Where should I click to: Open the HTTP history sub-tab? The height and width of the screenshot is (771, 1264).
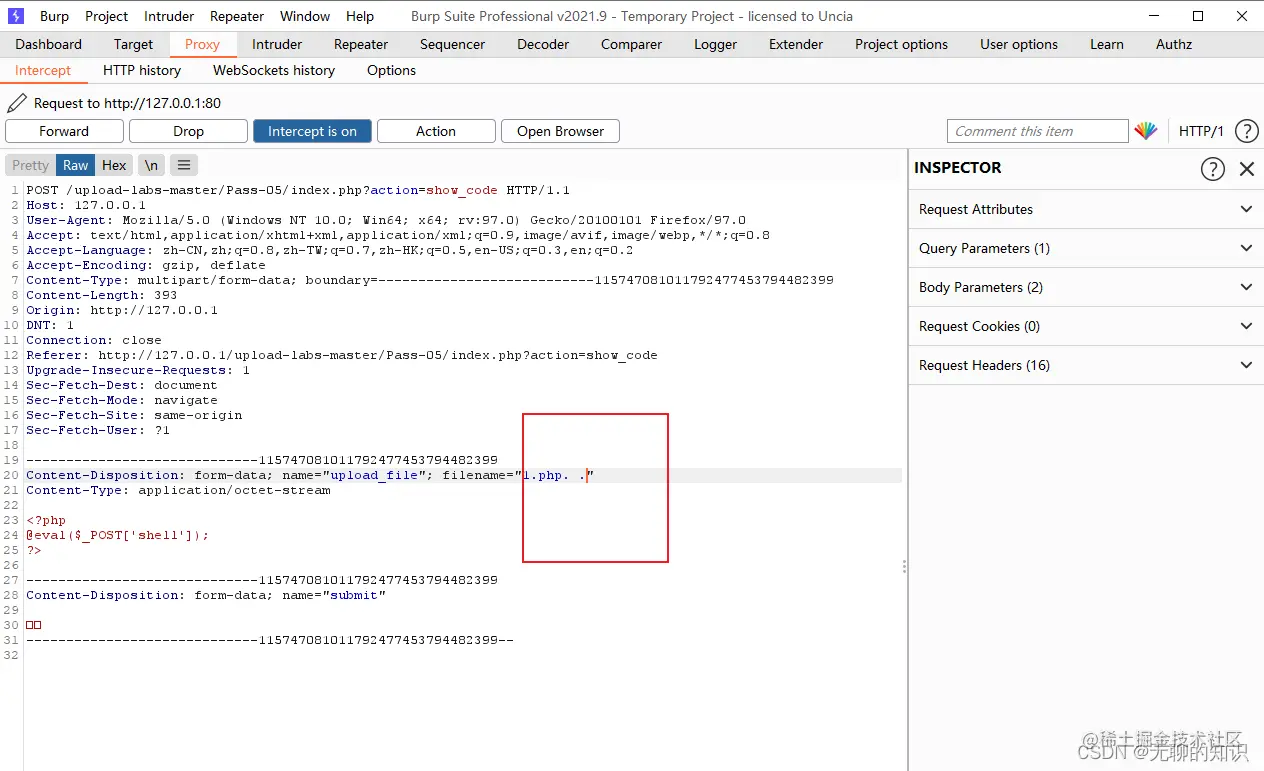(142, 70)
